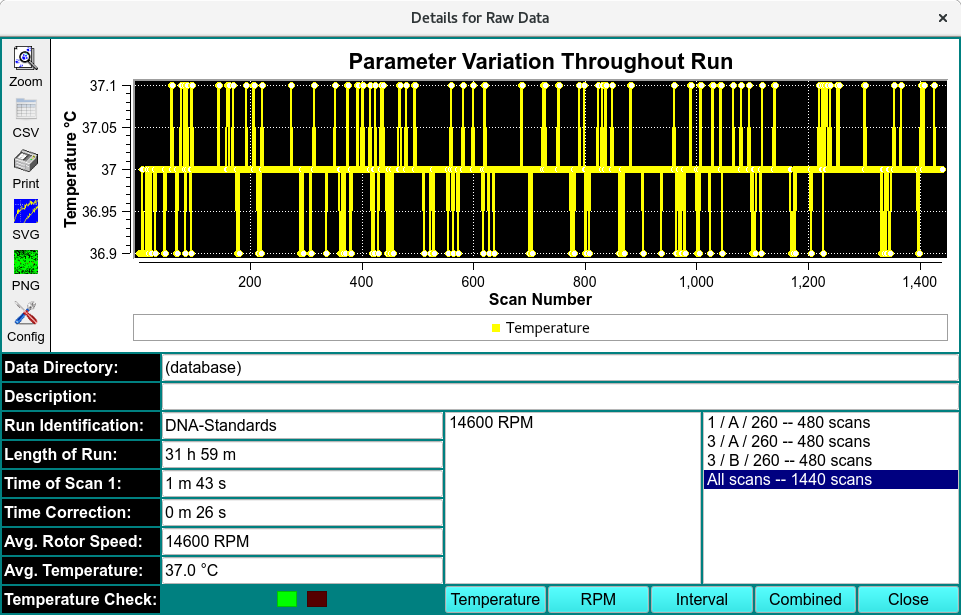
Task: Display the Combined plot
Action: click(x=805, y=599)
